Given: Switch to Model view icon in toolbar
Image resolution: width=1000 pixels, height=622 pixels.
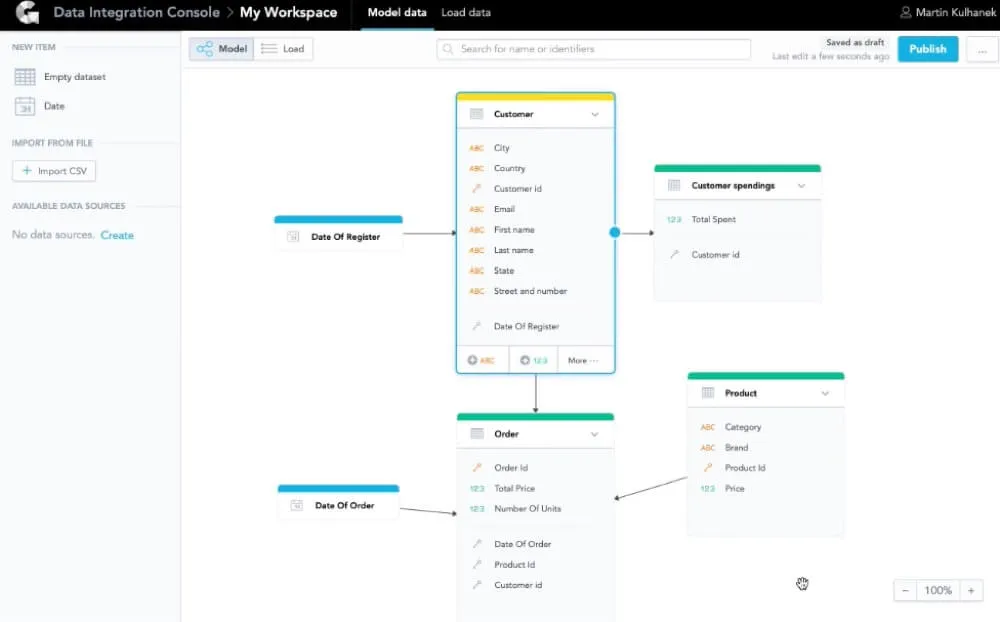Looking at the screenshot, I should coord(209,48).
